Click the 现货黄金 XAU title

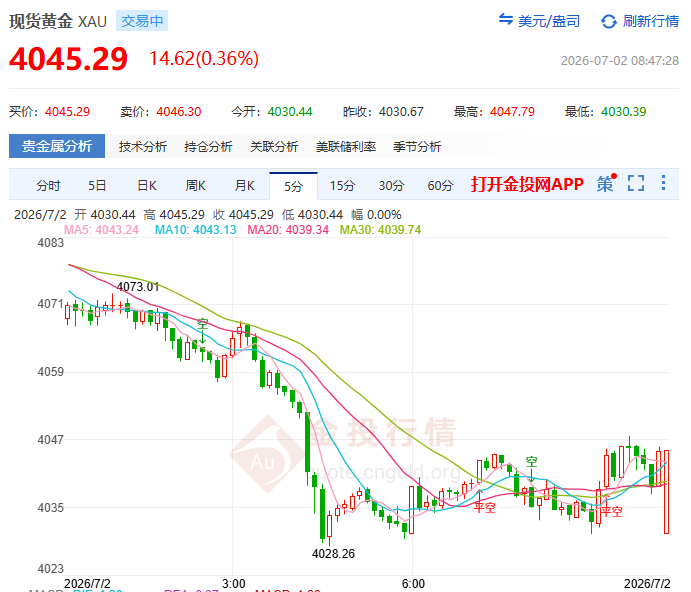(58, 21)
